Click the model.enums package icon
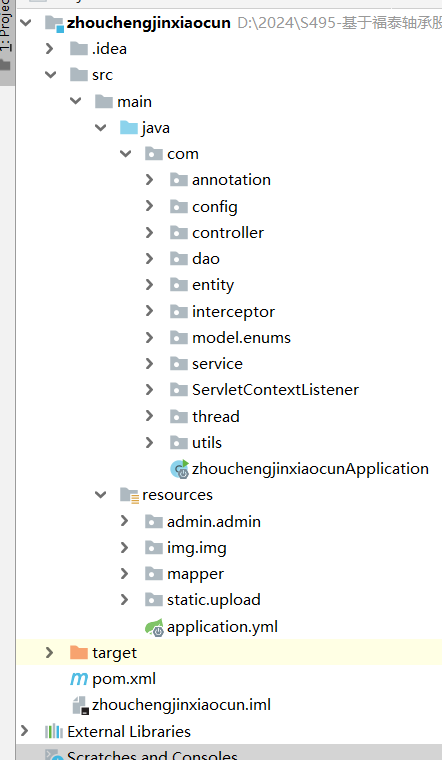This screenshot has width=442, height=760. [x=179, y=337]
